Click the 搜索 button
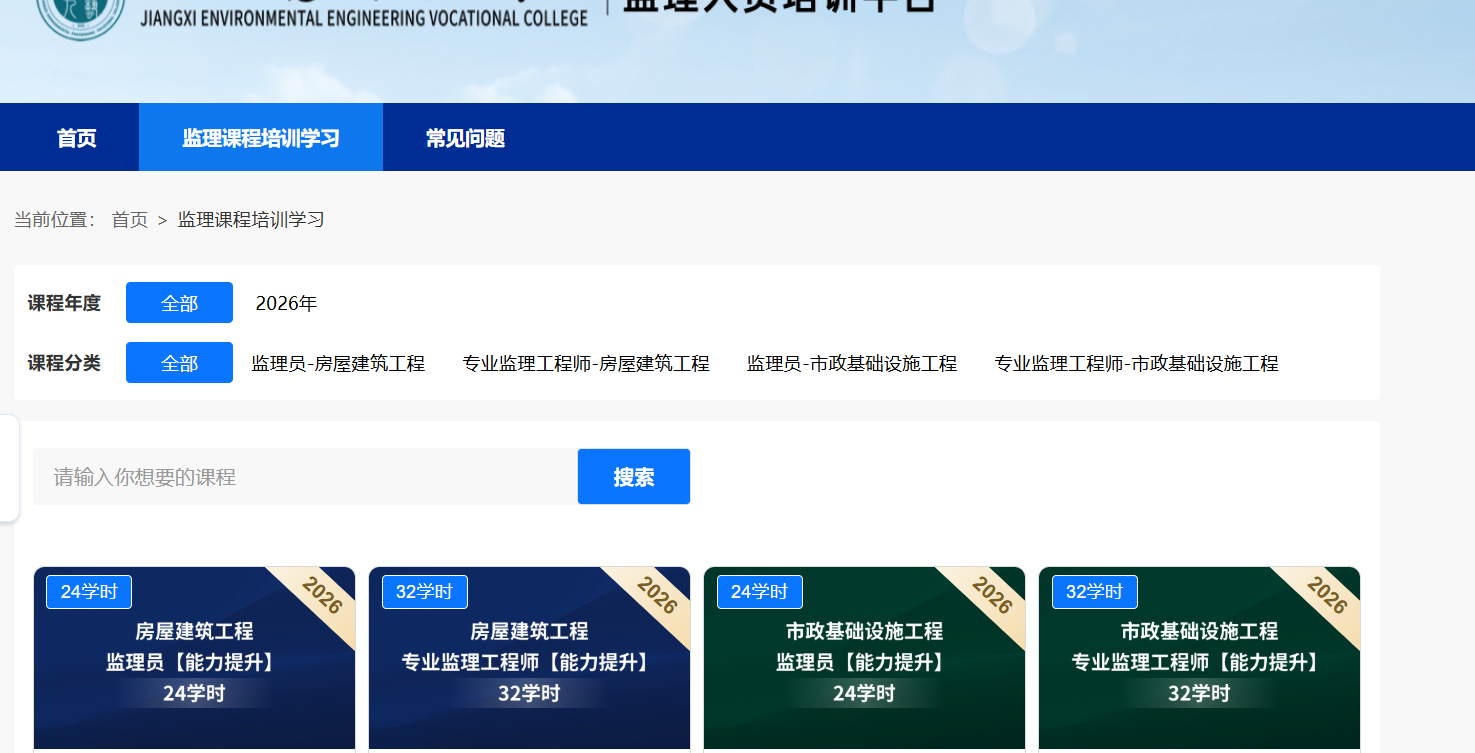 pos(634,477)
